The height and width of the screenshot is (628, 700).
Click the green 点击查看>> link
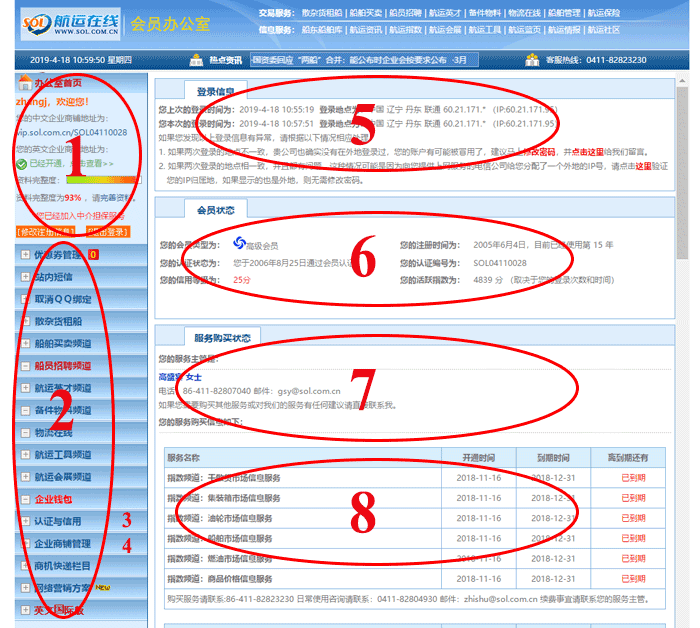[91, 163]
